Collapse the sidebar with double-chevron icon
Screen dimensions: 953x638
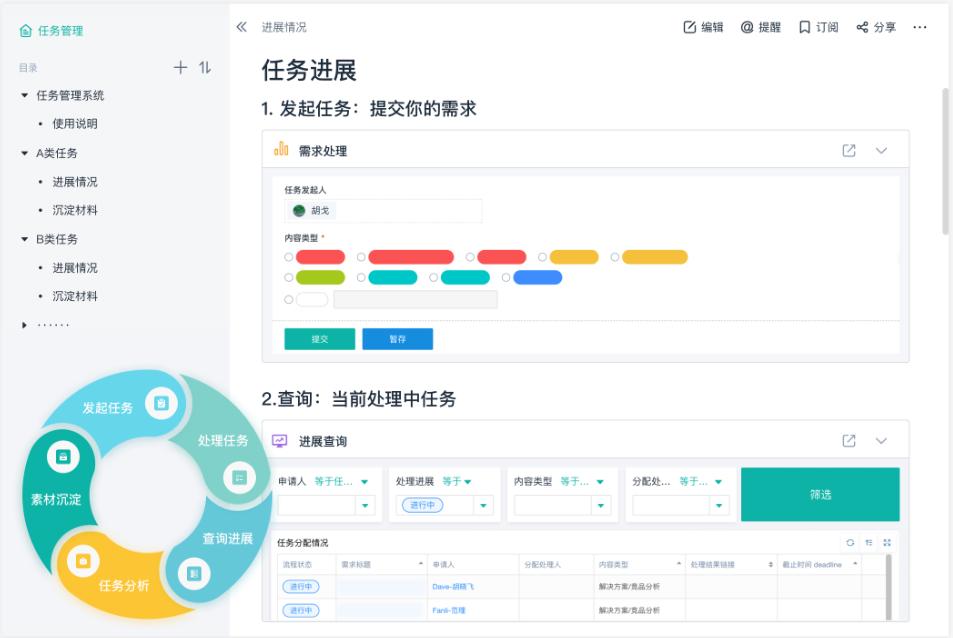241,27
